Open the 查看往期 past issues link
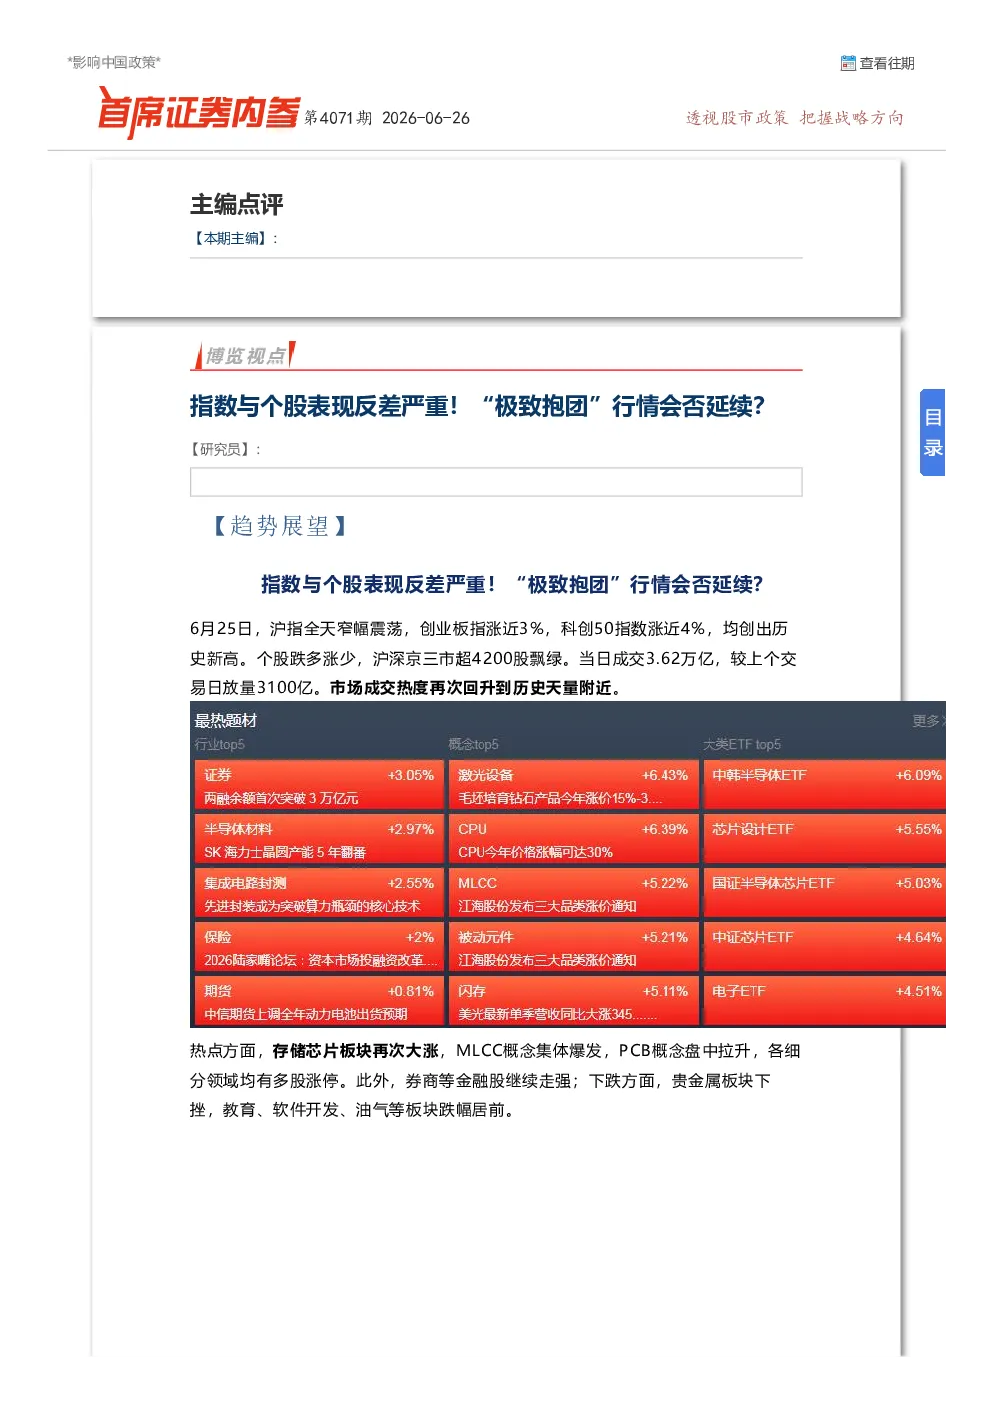 (x=887, y=63)
